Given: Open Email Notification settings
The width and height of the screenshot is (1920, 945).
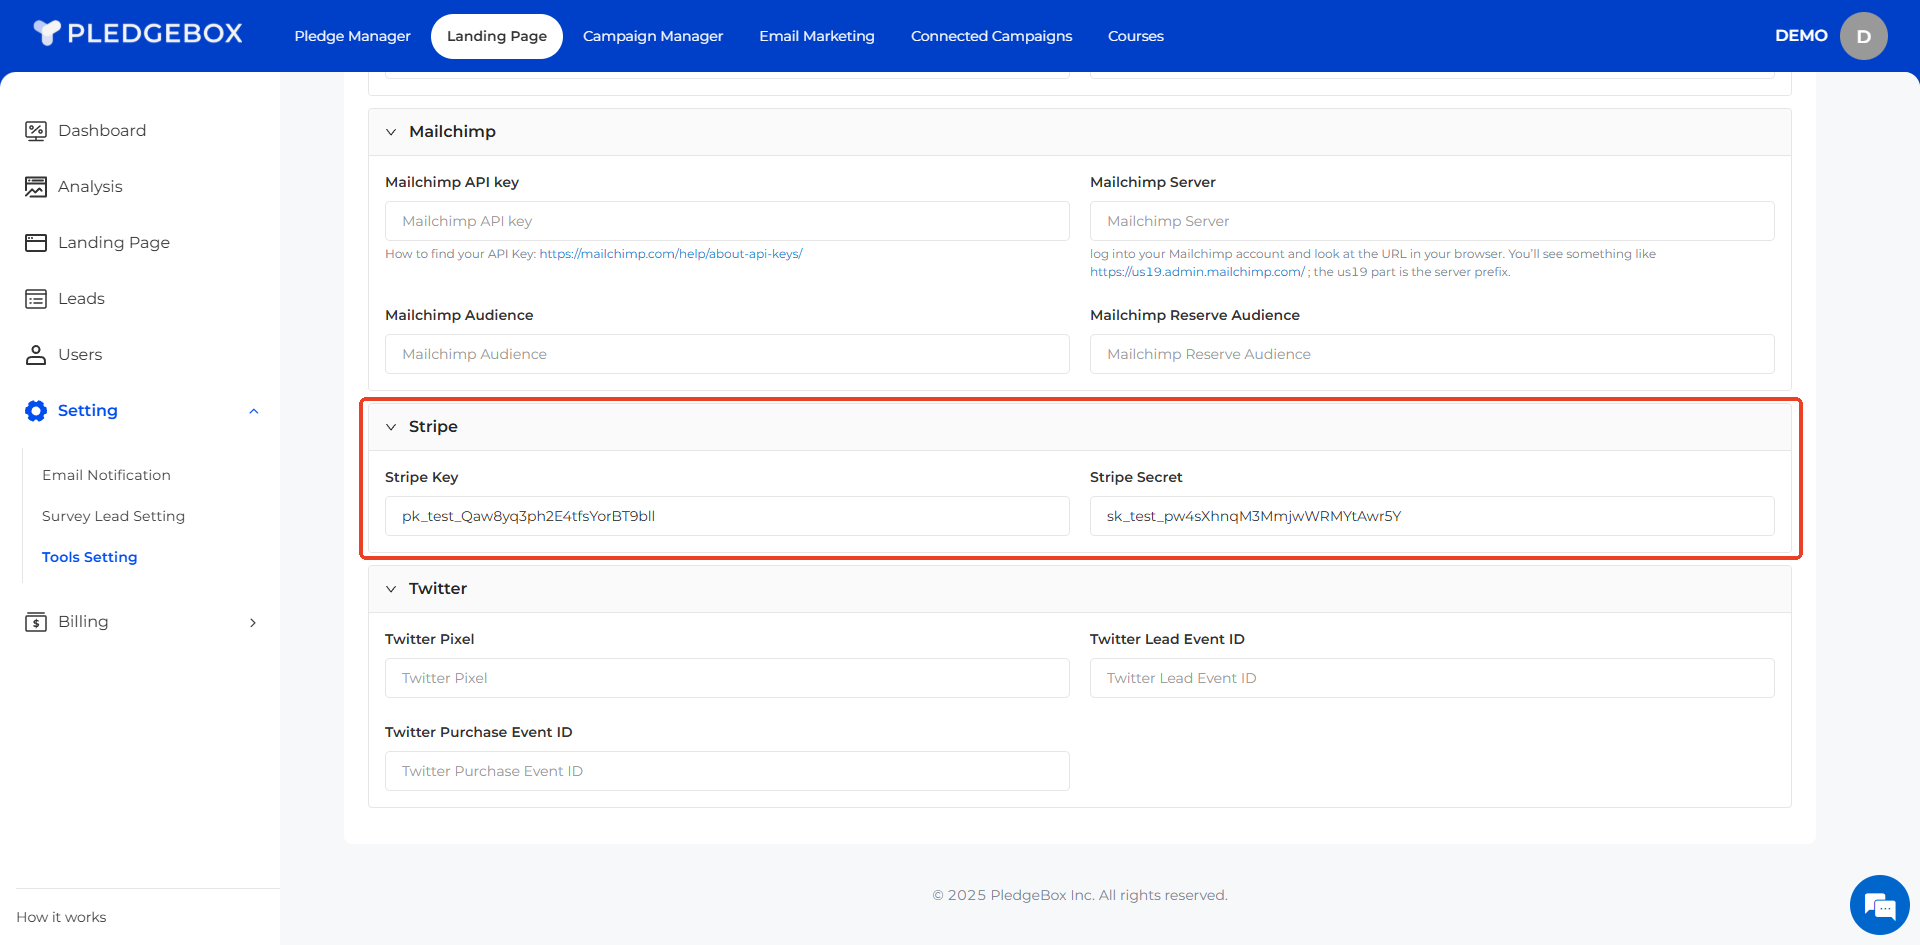Looking at the screenshot, I should click(106, 475).
